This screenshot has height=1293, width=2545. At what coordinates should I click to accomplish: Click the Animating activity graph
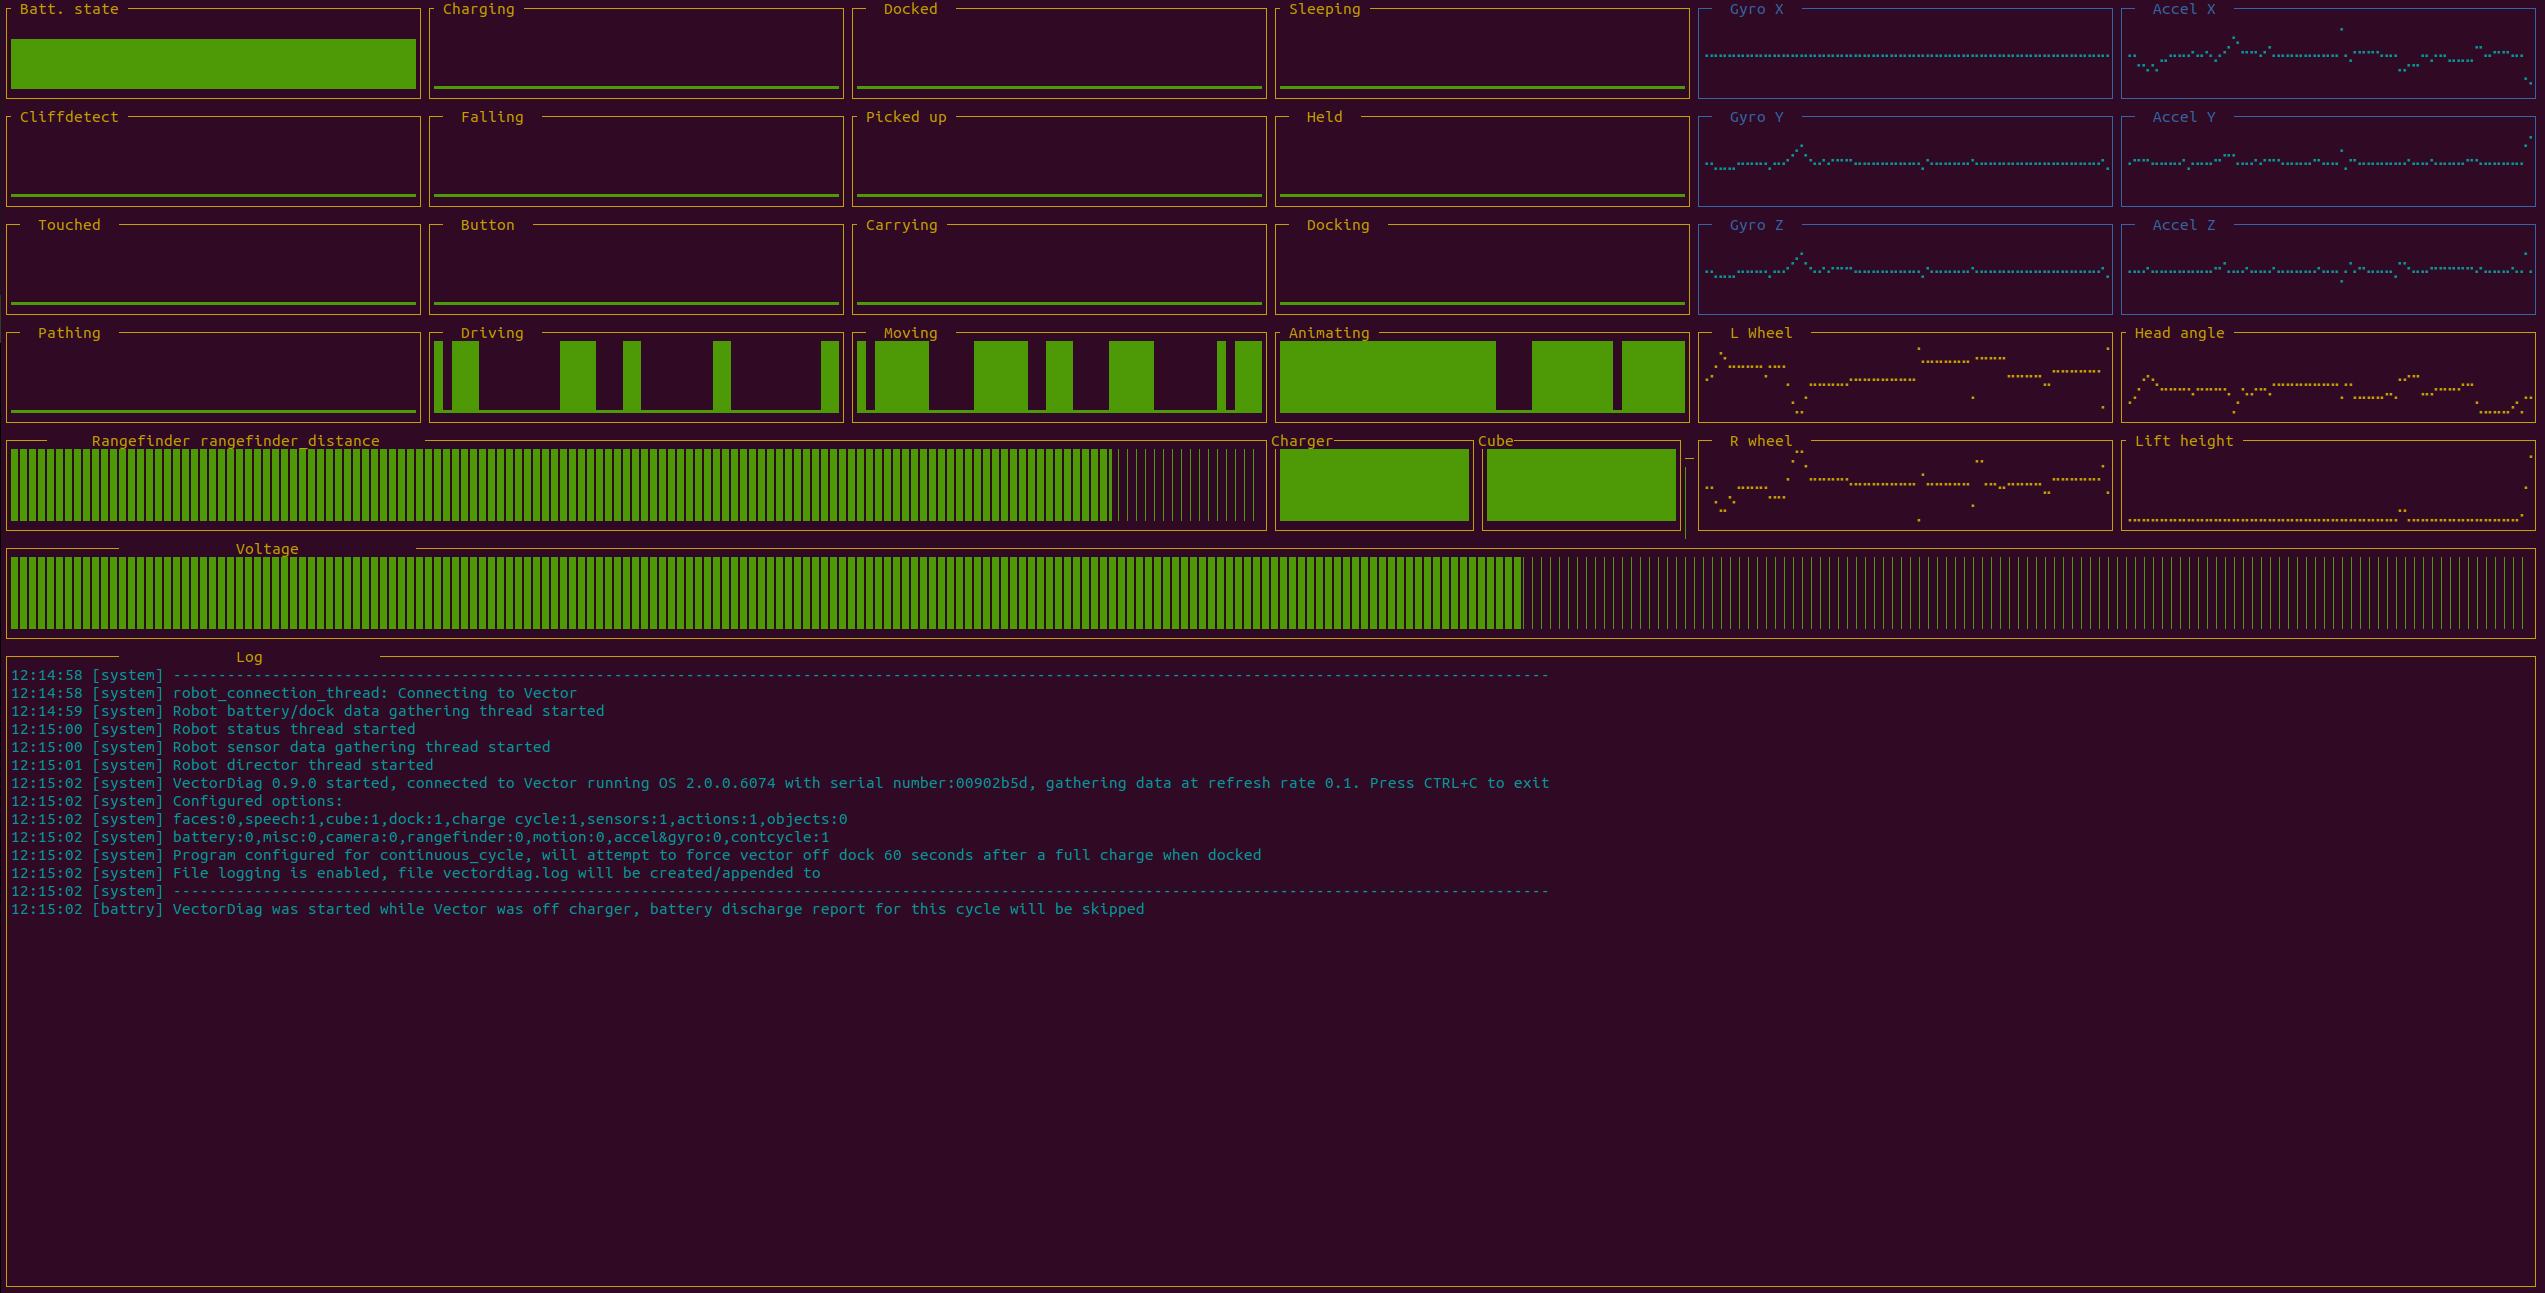click(1482, 377)
